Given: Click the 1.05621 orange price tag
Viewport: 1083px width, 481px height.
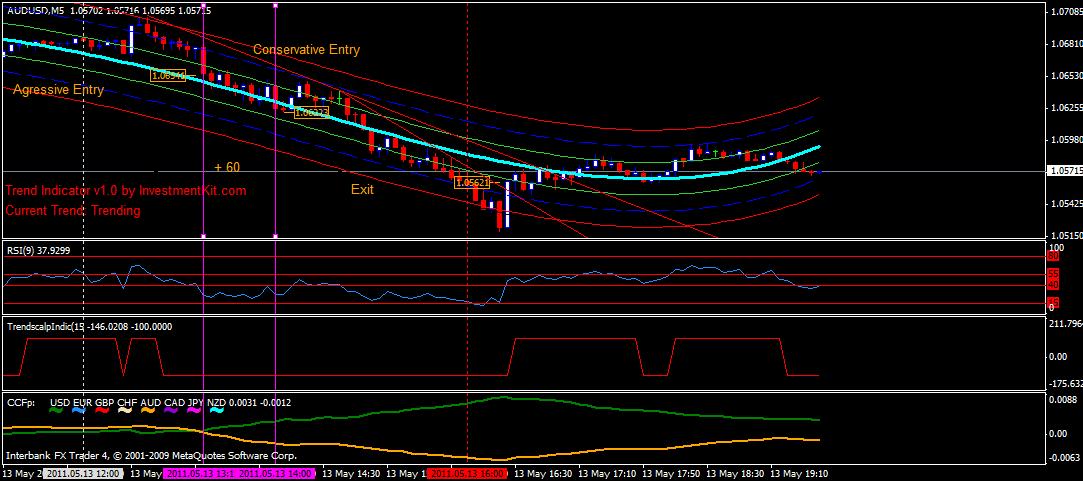Looking at the screenshot, I should tap(472, 182).
